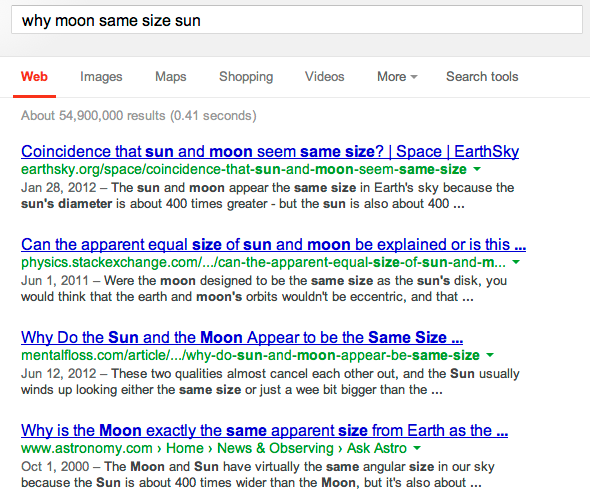Expand the More dropdown menu
Viewport: 590px width, 500px height.
click(x=397, y=76)
